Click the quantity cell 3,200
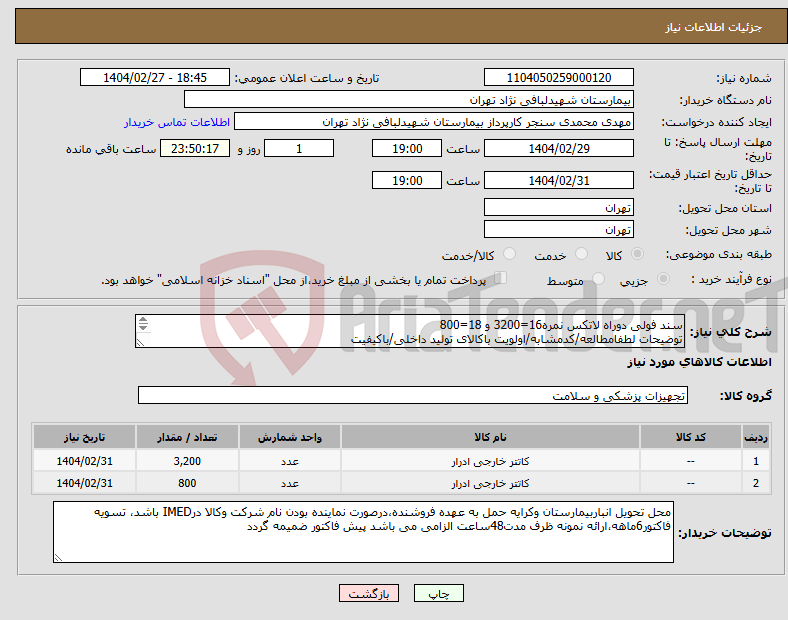The width and height of the screenshot is (788, 620). [x=187, y=461]
